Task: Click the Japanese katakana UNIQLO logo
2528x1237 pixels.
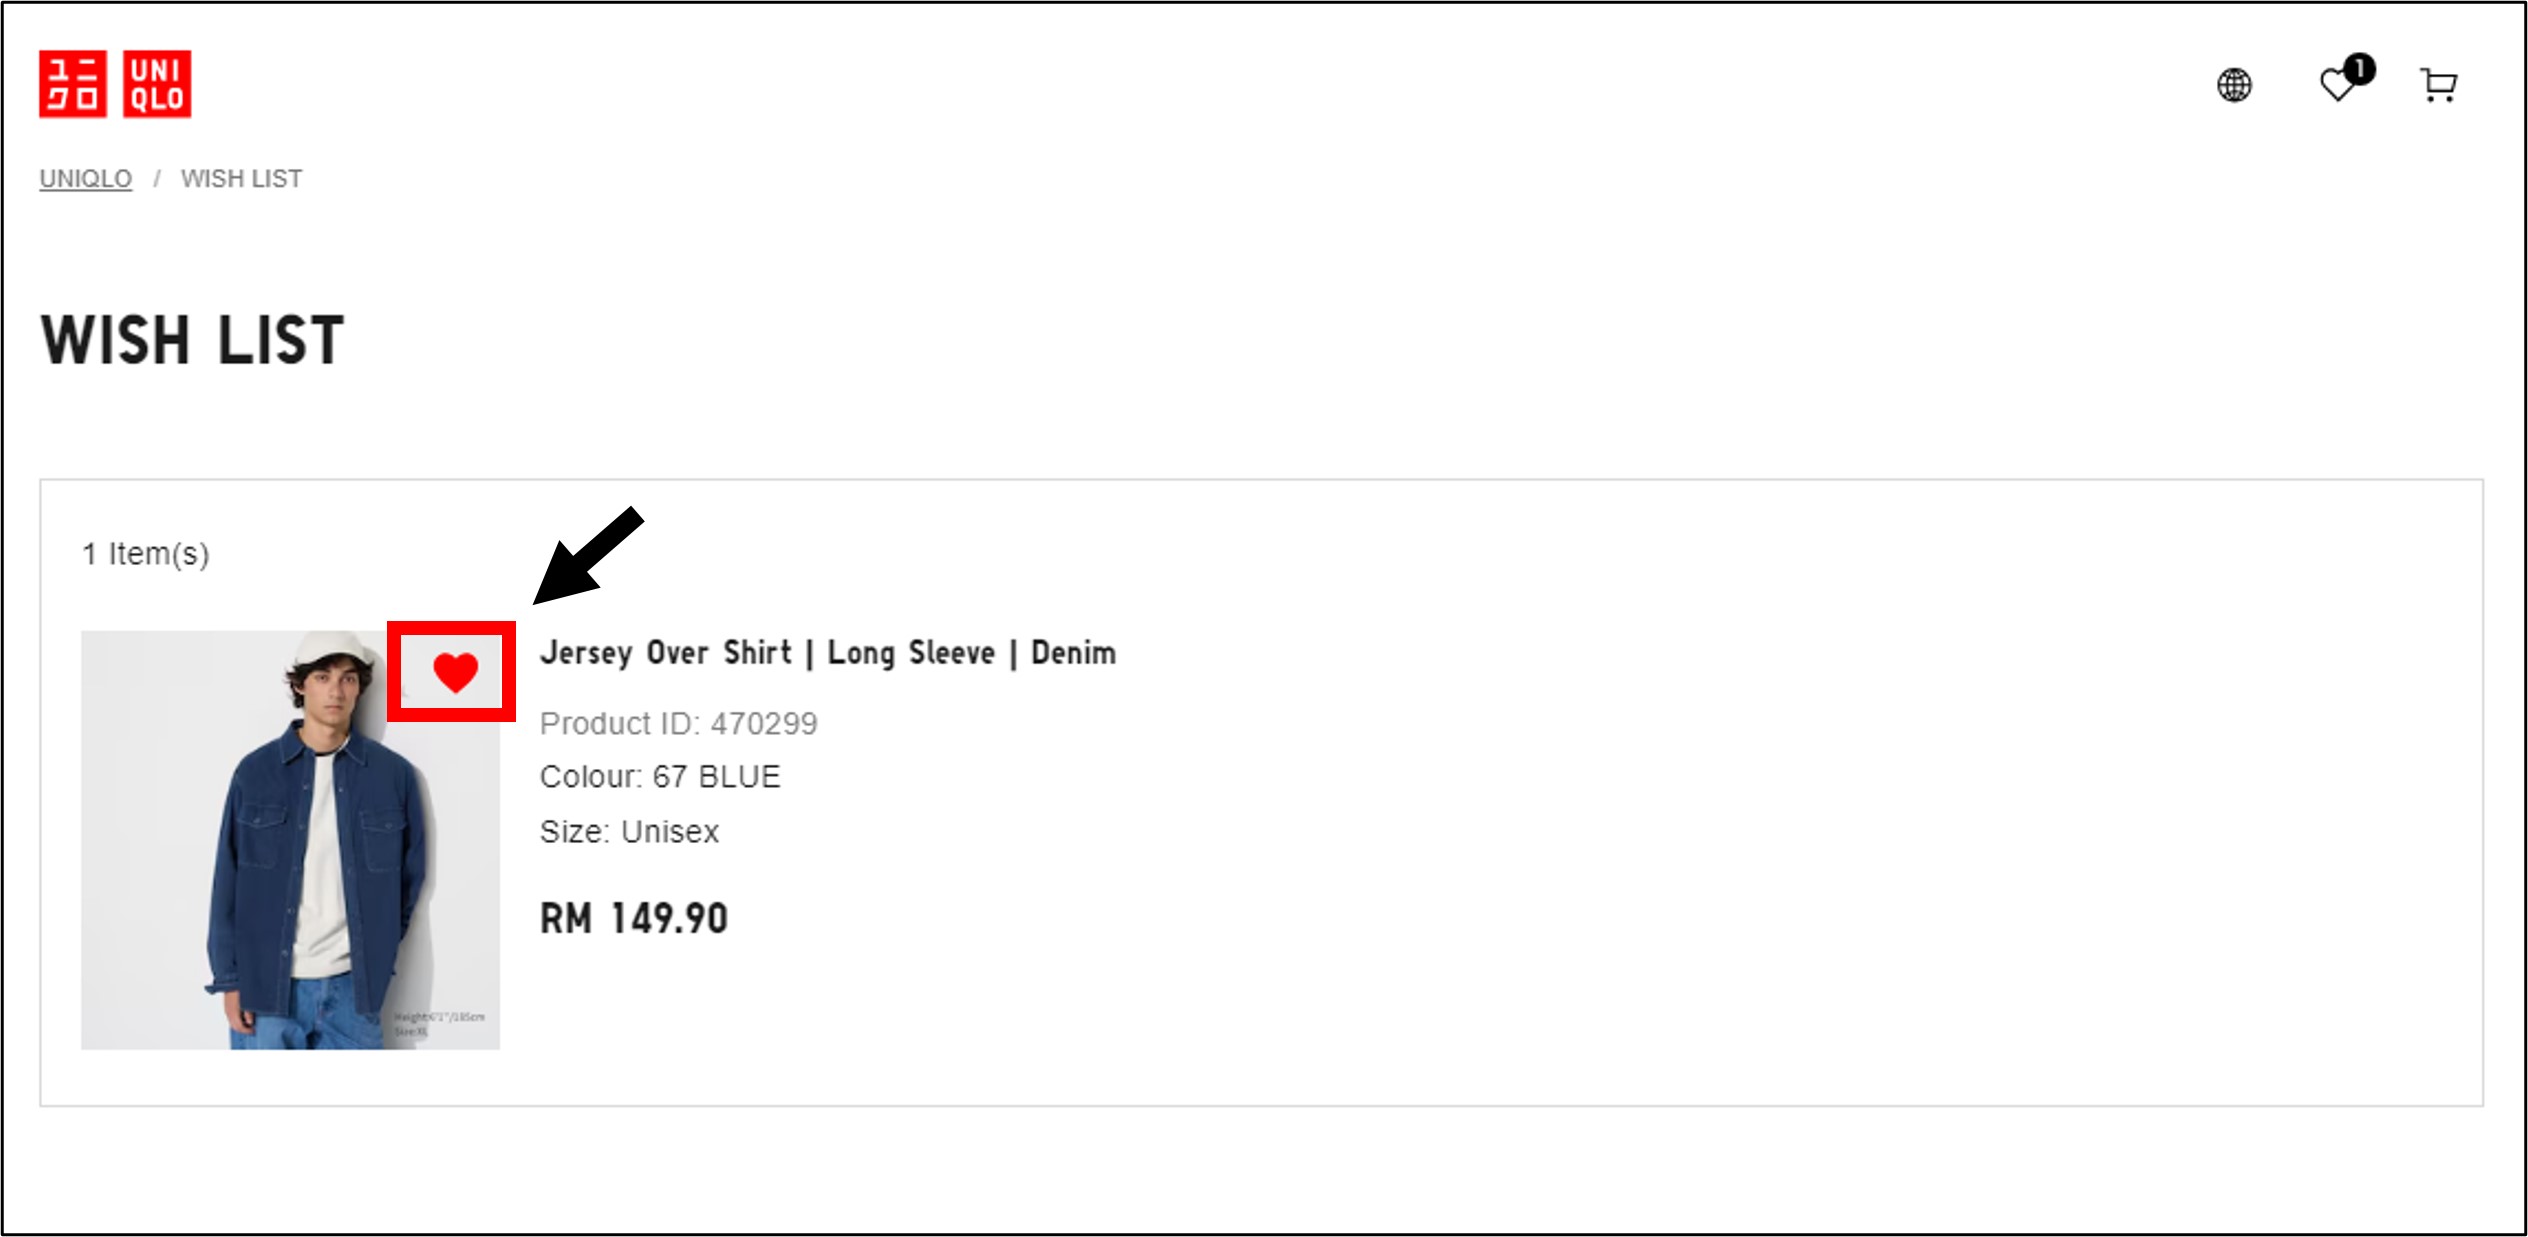Action: tap(73, 84)
